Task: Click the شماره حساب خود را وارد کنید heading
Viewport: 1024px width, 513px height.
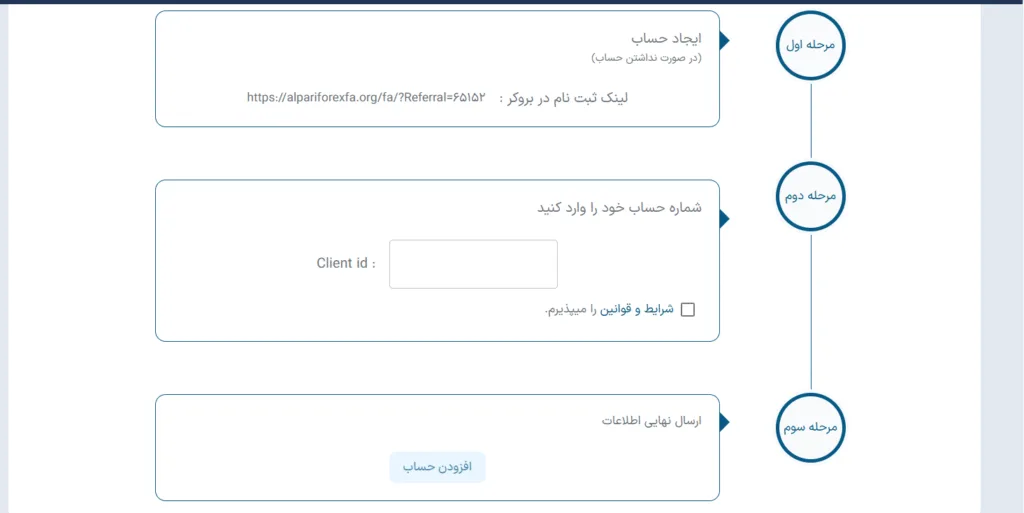Action: click(x=619, y=208)
